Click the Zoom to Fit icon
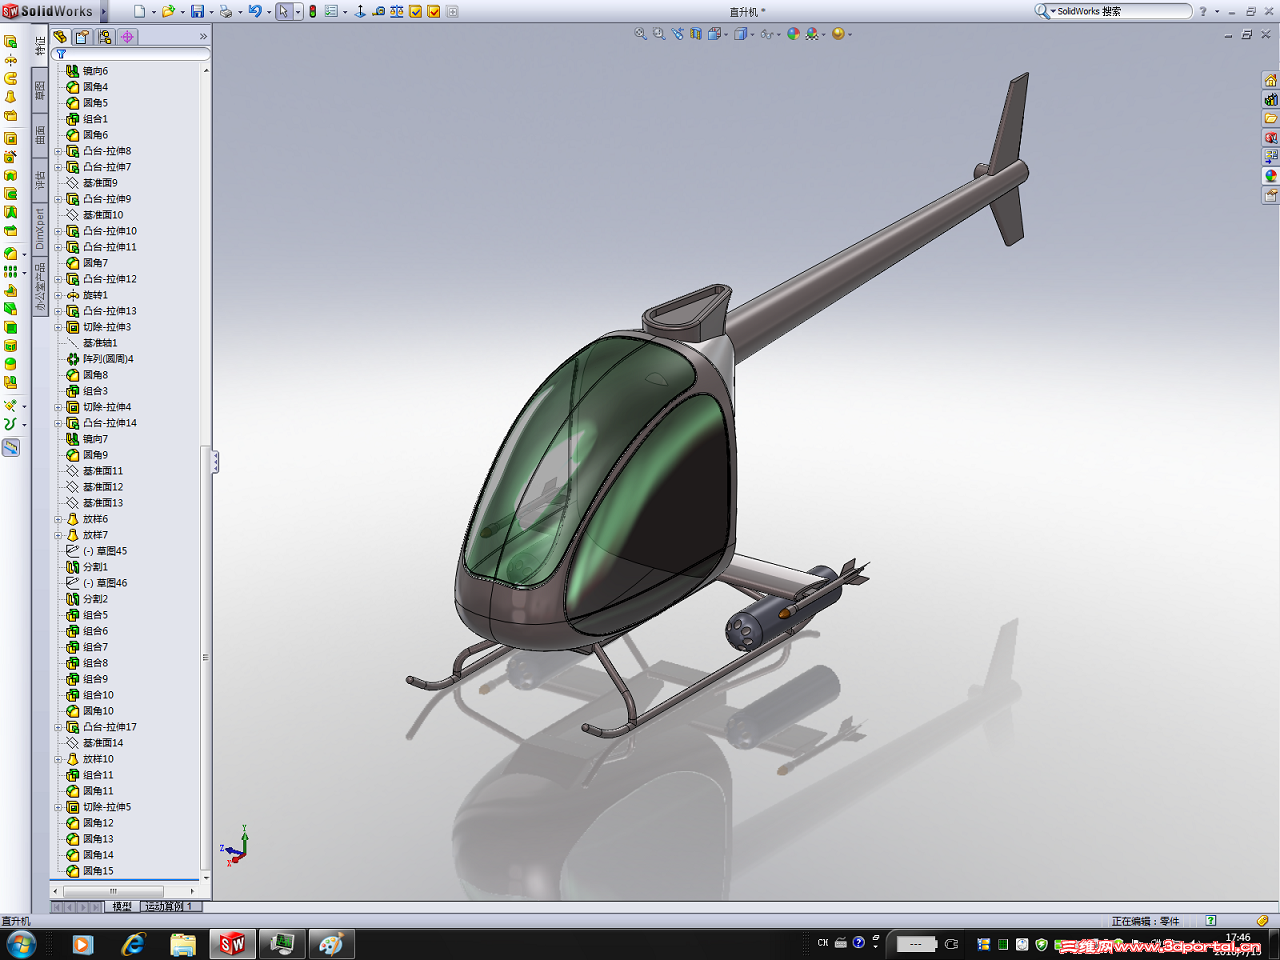1280x960 pixels. click(x=640, y=34)
